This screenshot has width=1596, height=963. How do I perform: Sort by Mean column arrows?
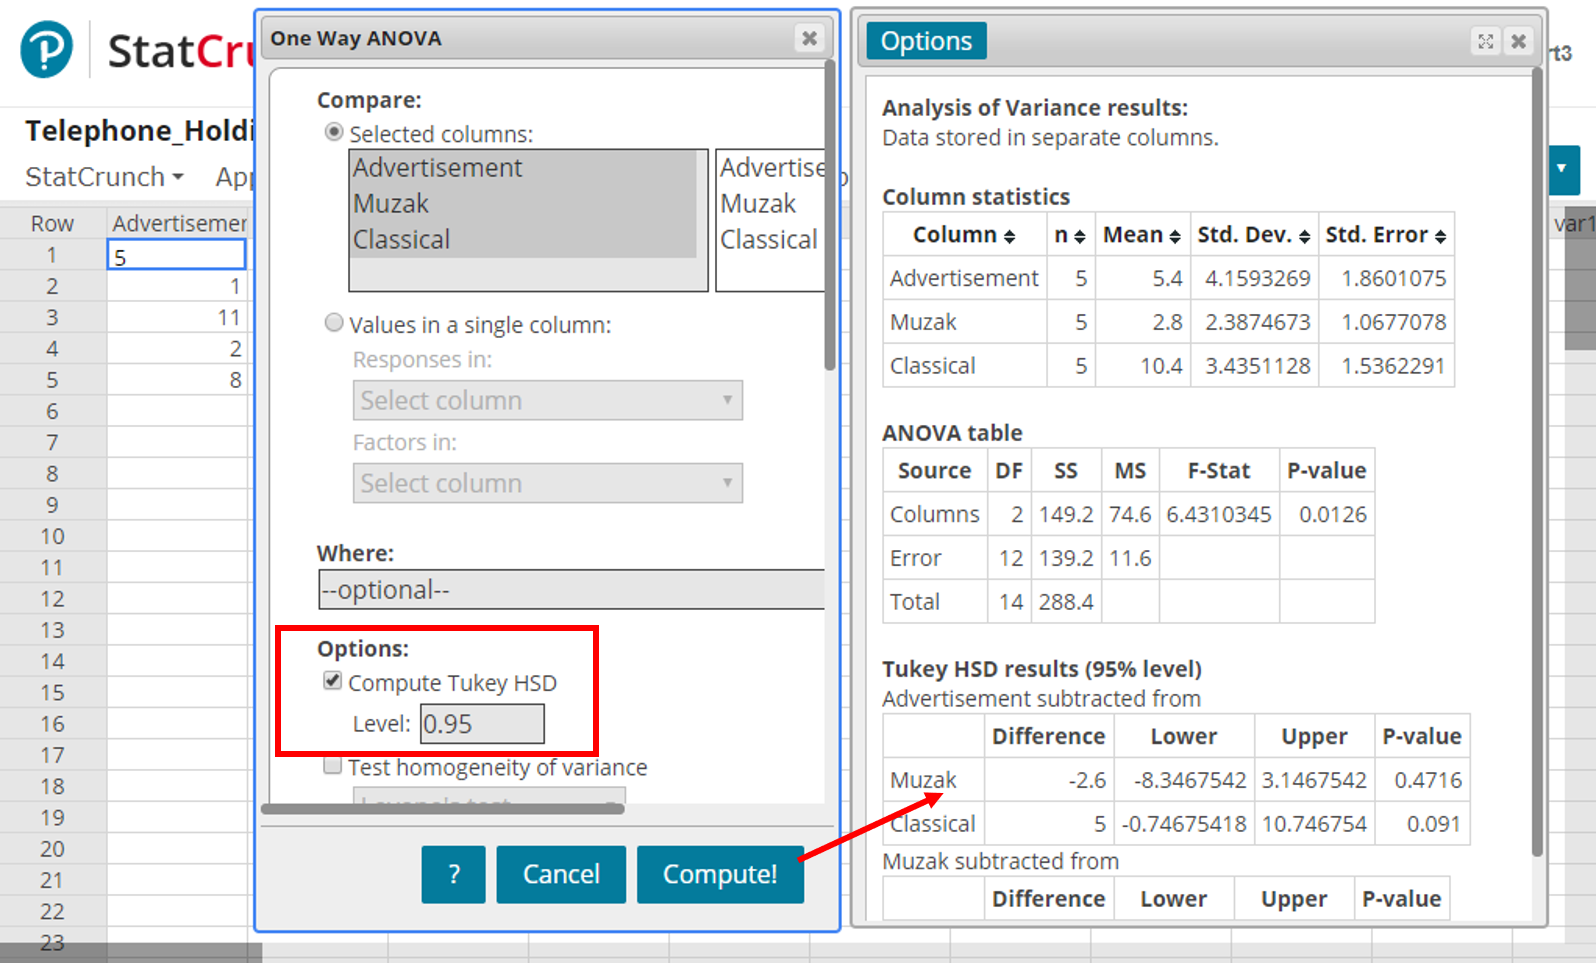point(1175,236)
